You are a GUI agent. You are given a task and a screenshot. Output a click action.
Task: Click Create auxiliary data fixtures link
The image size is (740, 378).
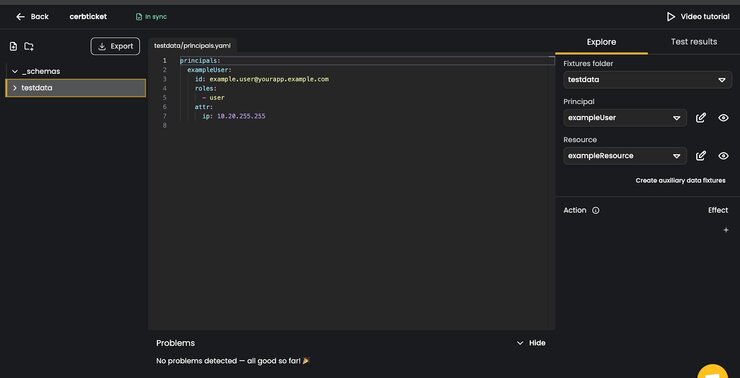point(680,180)
